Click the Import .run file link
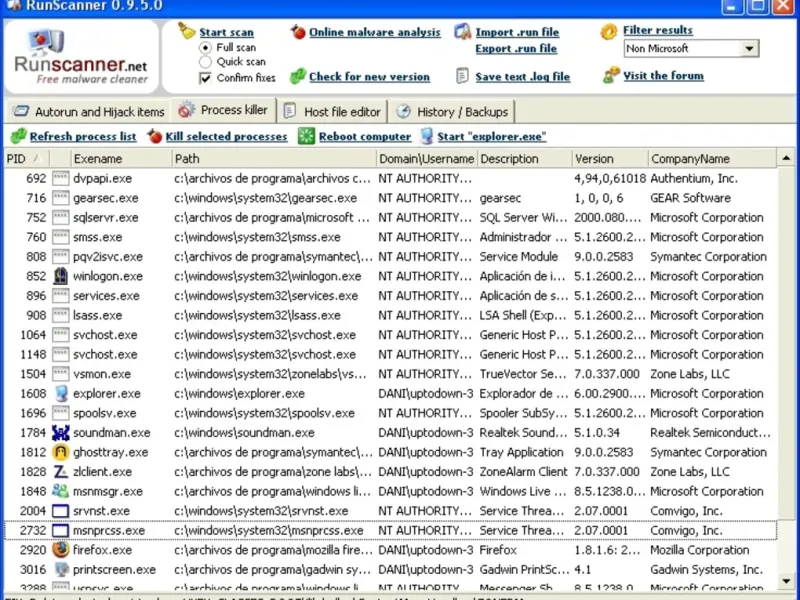Image resolution: width=800 pixels, height=600 pixels. coord(517,32)
